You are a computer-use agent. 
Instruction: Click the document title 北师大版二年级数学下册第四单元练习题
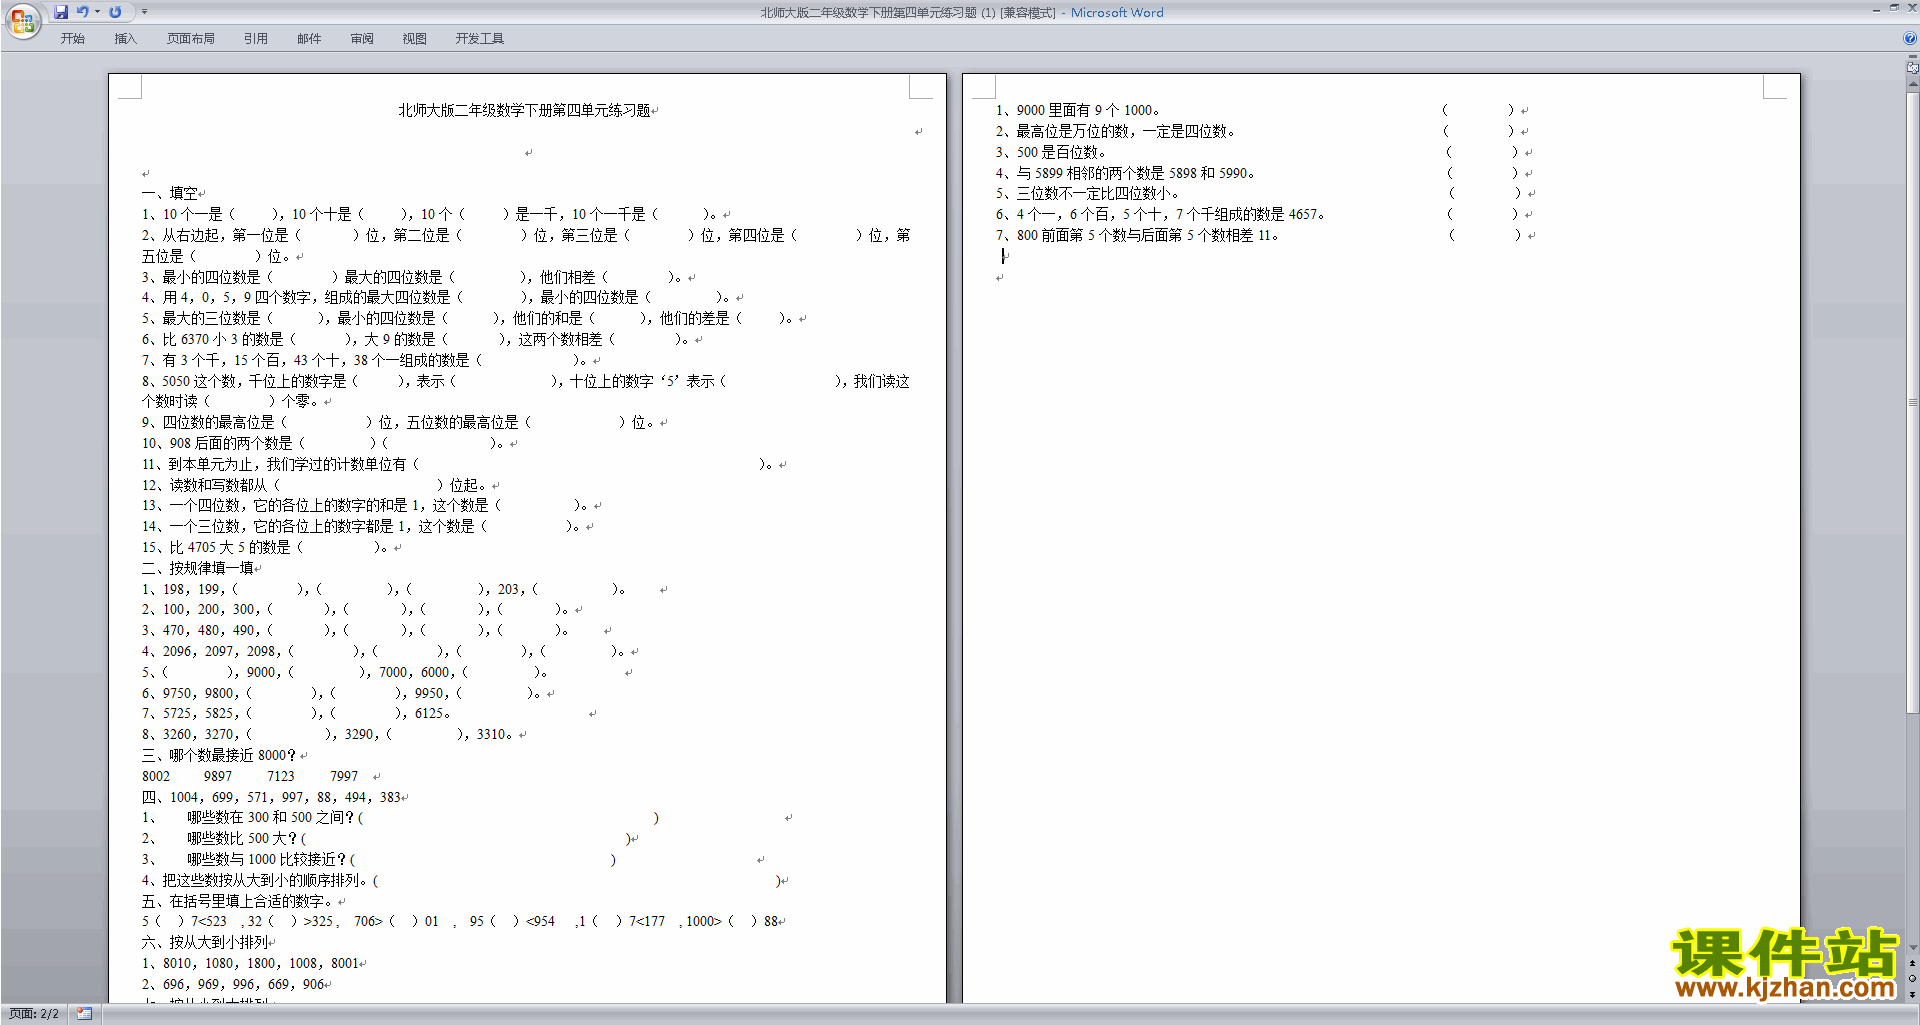524,110
